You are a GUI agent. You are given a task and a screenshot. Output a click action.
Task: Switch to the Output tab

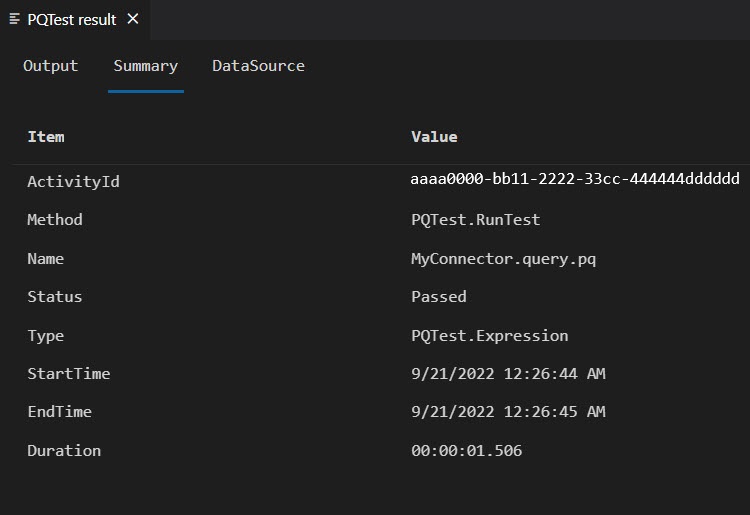pyautogui.click(x=50, y=66)
